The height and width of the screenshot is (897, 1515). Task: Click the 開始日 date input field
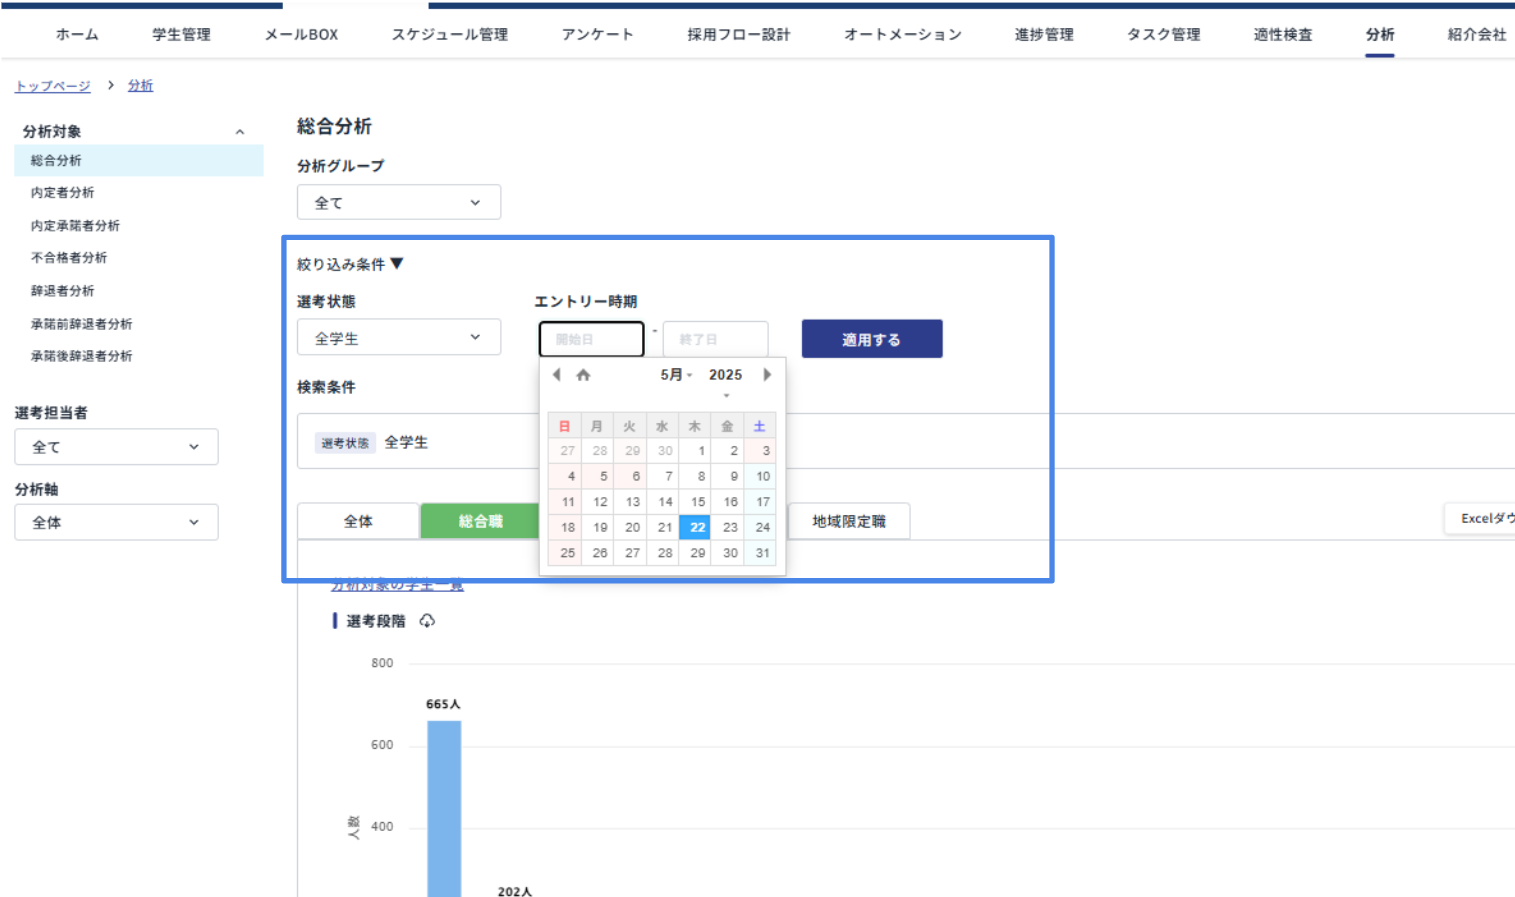(590, 338)
